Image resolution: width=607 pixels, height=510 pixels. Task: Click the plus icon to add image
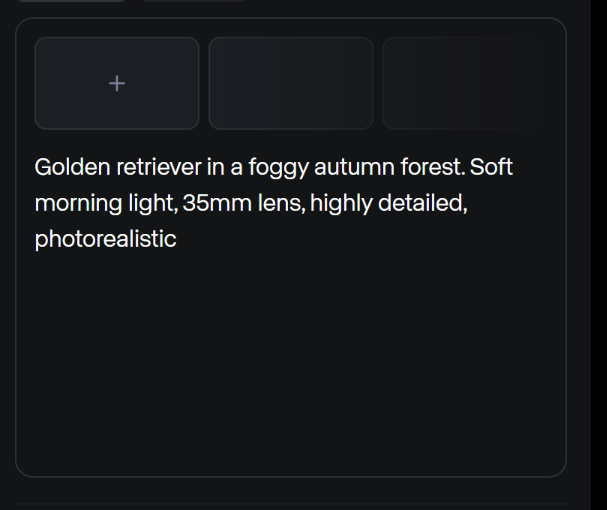(117, 84)
